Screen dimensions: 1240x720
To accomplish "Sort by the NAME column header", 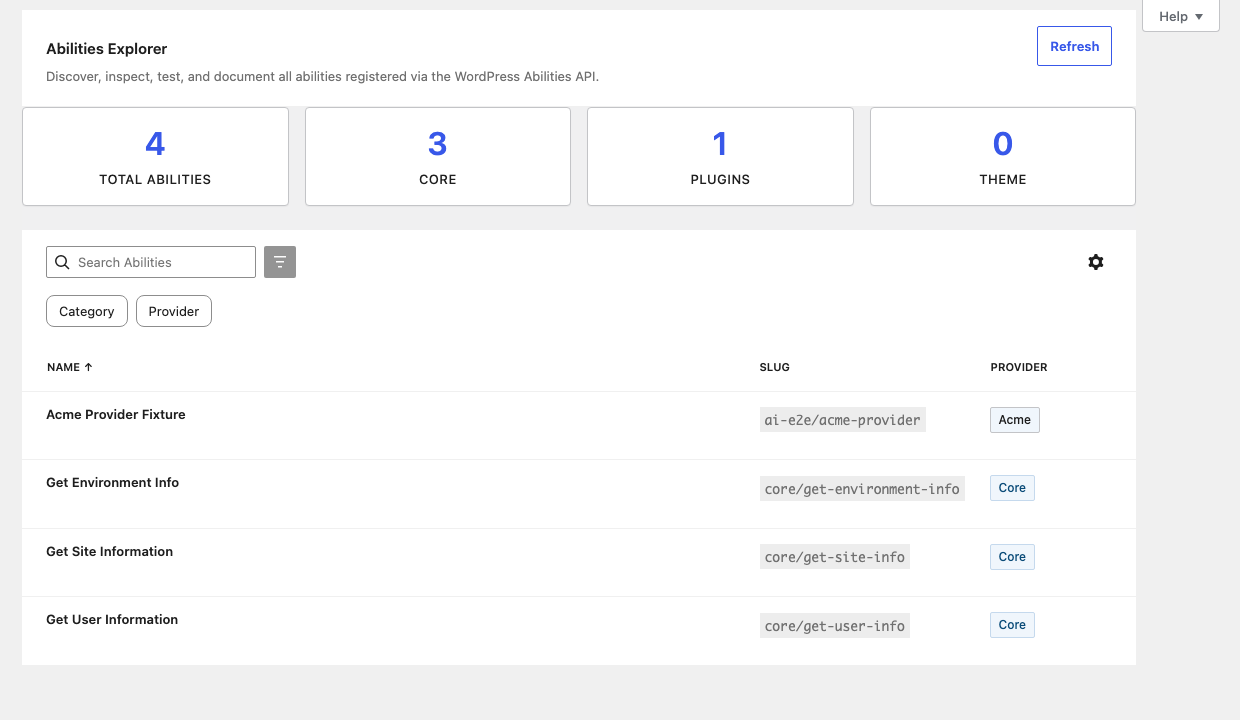I will coord(70,367).
